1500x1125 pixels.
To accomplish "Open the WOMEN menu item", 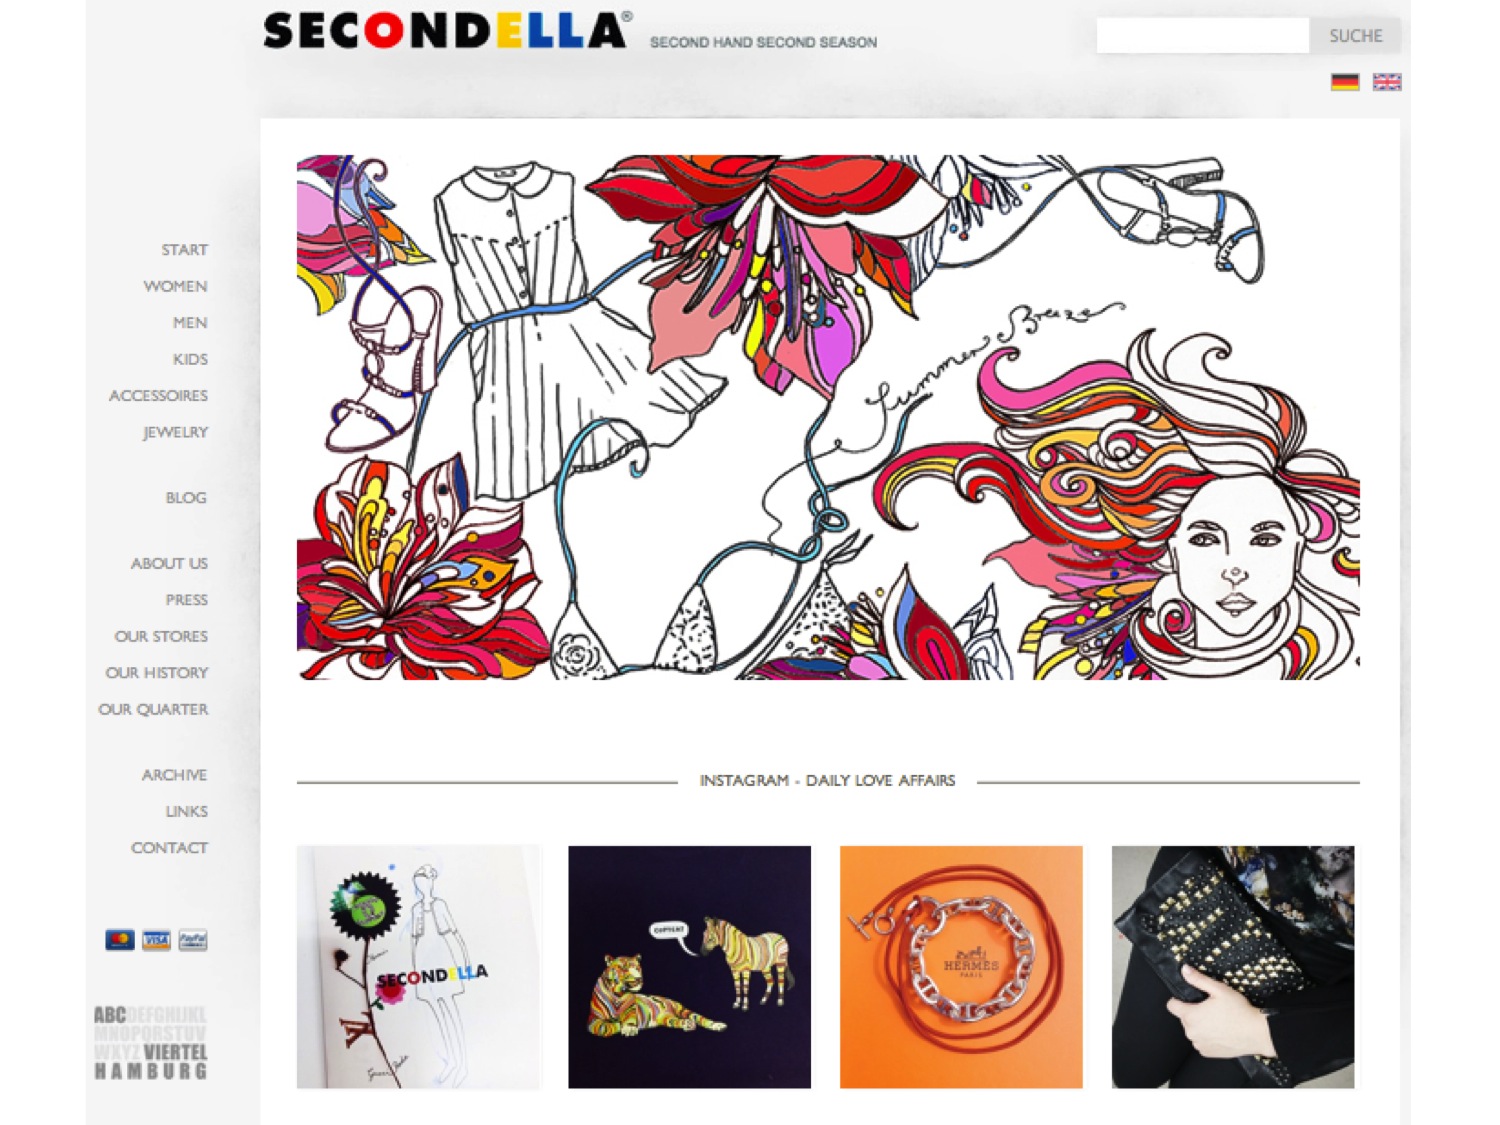I will pyautogui.click(x=175, y=286).
